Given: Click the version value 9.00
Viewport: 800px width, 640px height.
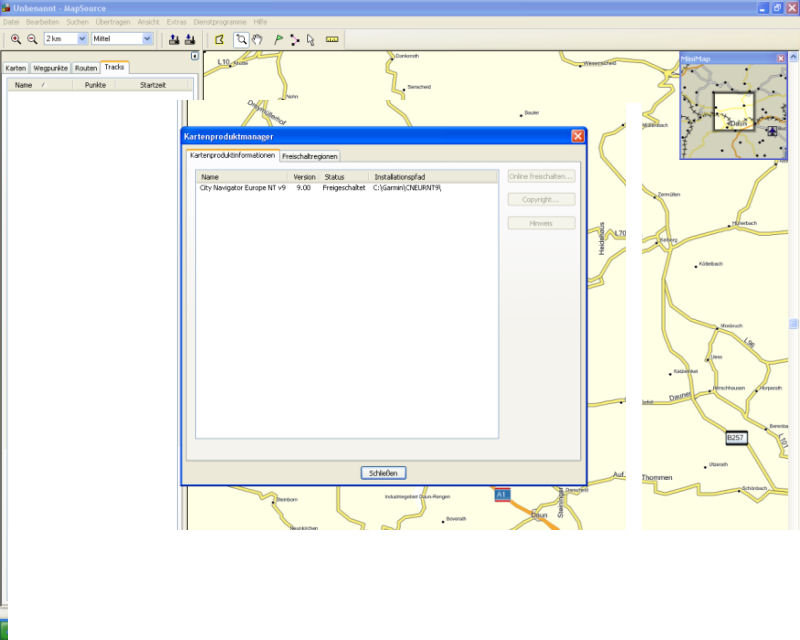Looking at the screenshot, I should point(304,188).
